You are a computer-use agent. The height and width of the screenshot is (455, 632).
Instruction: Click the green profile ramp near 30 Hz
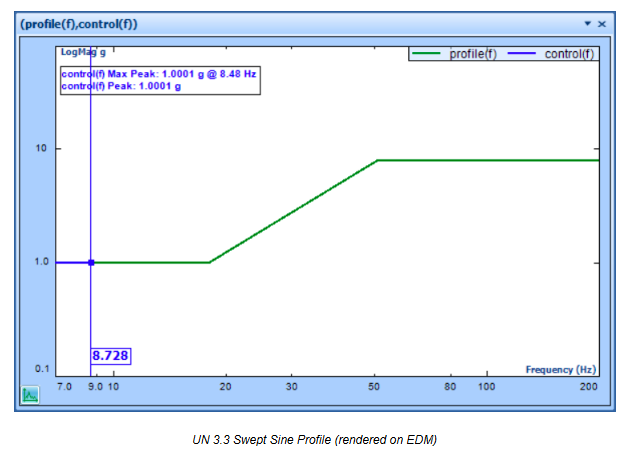point(292,213)
